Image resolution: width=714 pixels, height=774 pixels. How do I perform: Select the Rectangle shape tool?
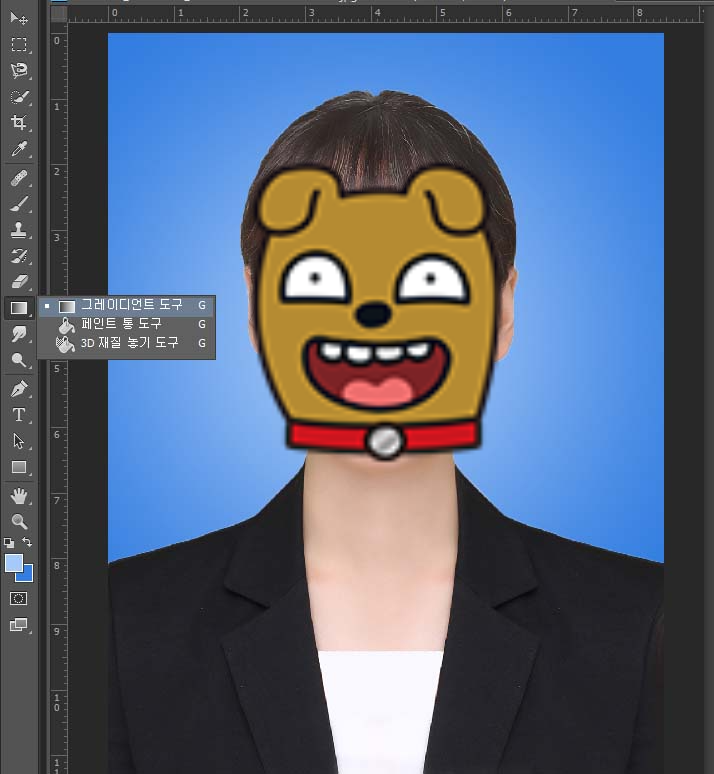point(19,467)
